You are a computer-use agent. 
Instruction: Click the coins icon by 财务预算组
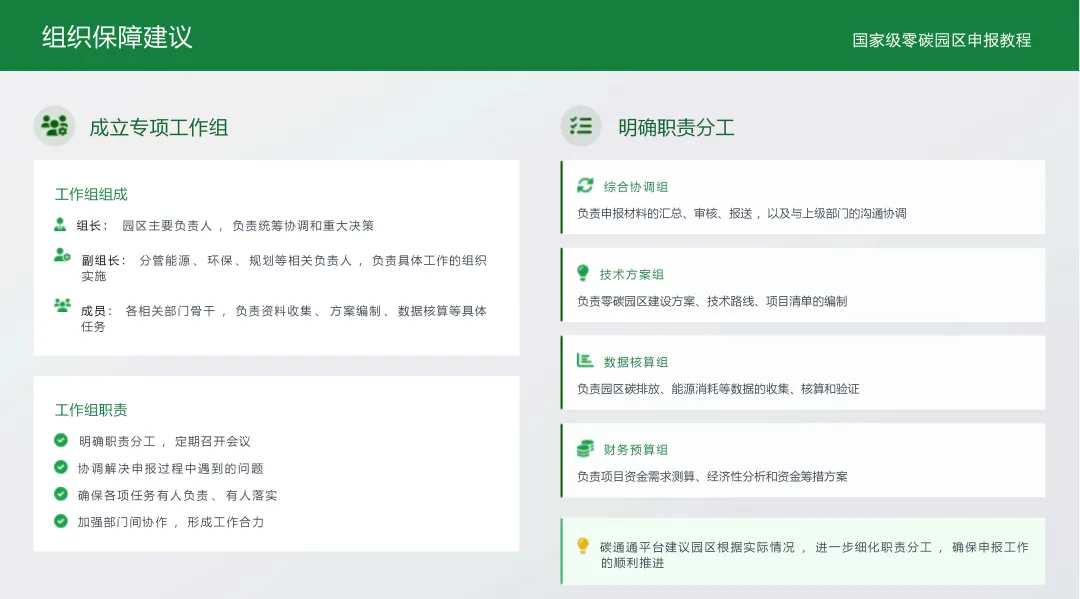tap(585, 449)
